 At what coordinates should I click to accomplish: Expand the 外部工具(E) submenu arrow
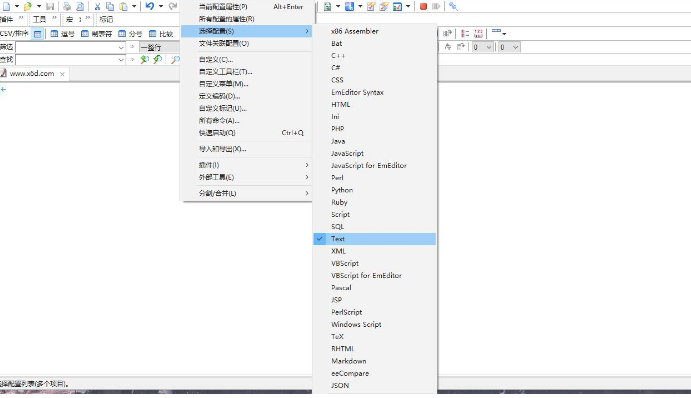point(307,177)
